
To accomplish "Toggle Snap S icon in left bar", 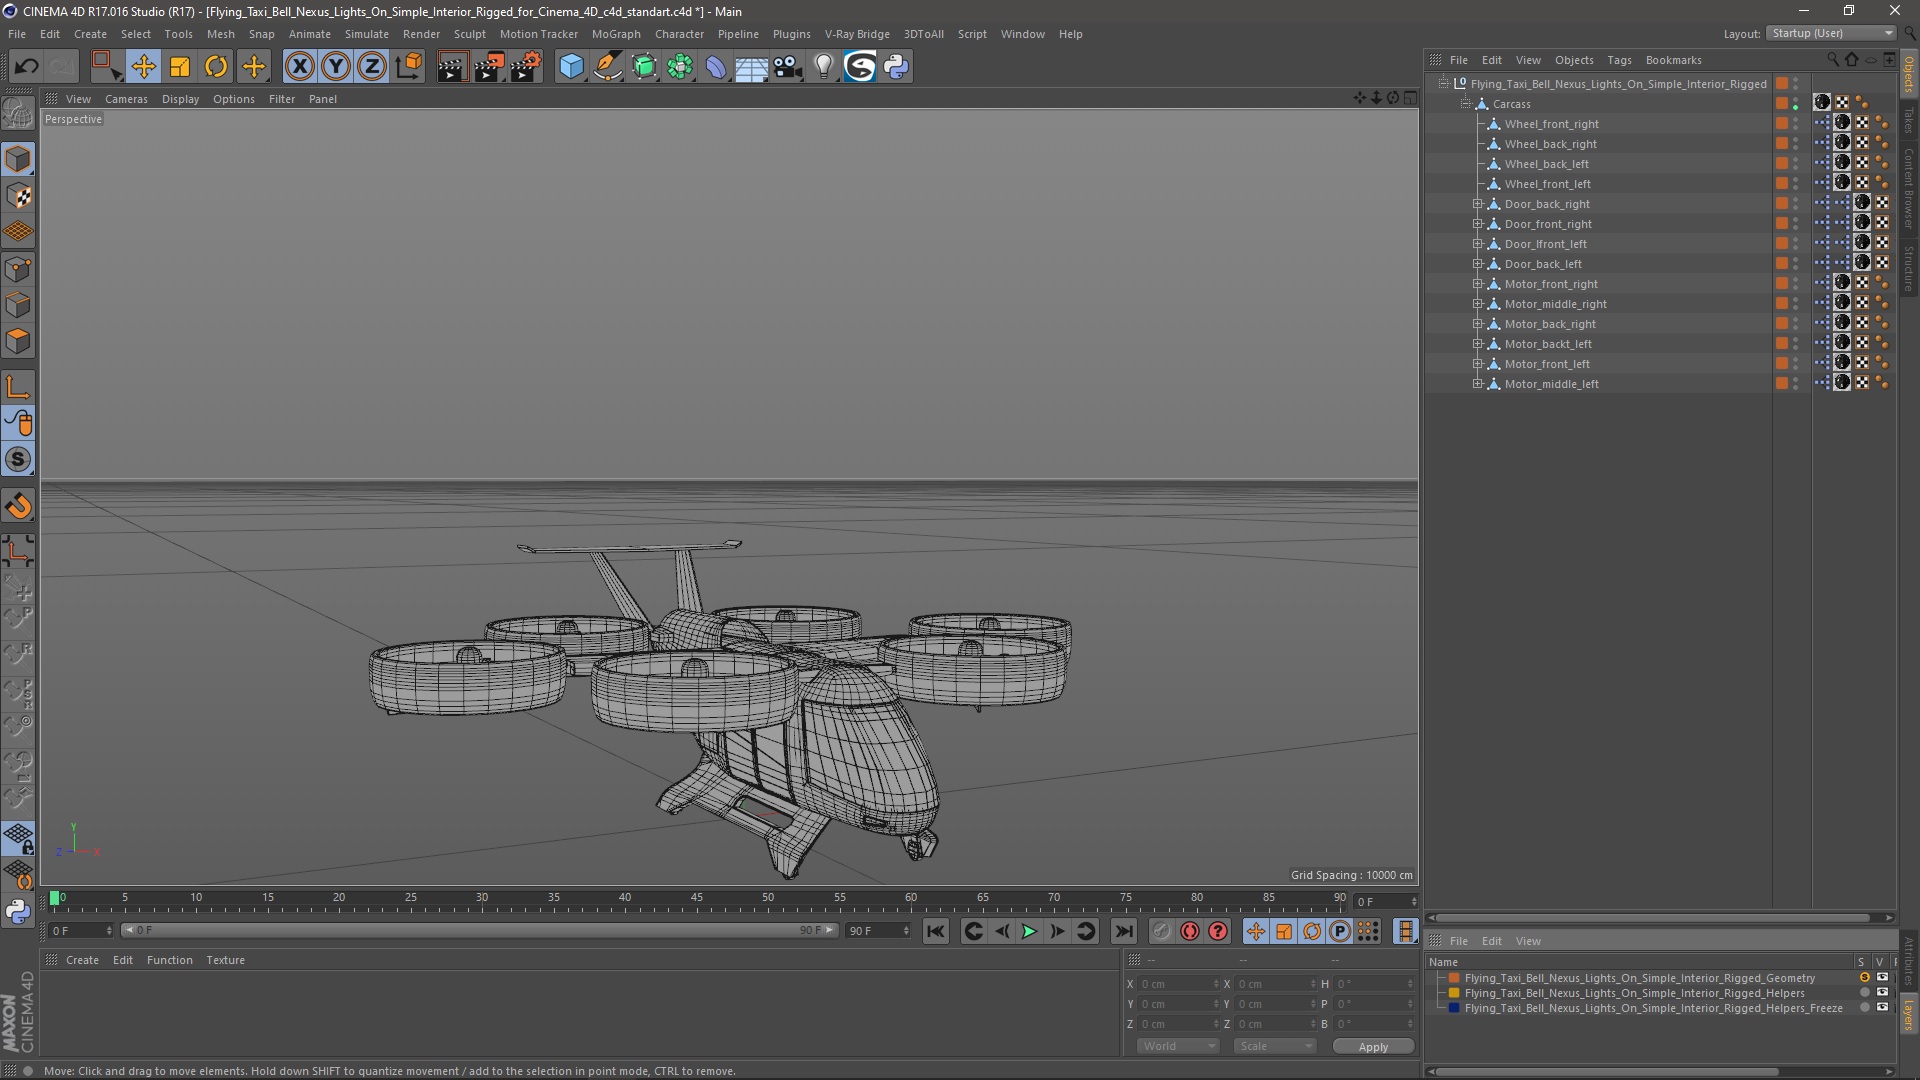I will tap(18, 460).
